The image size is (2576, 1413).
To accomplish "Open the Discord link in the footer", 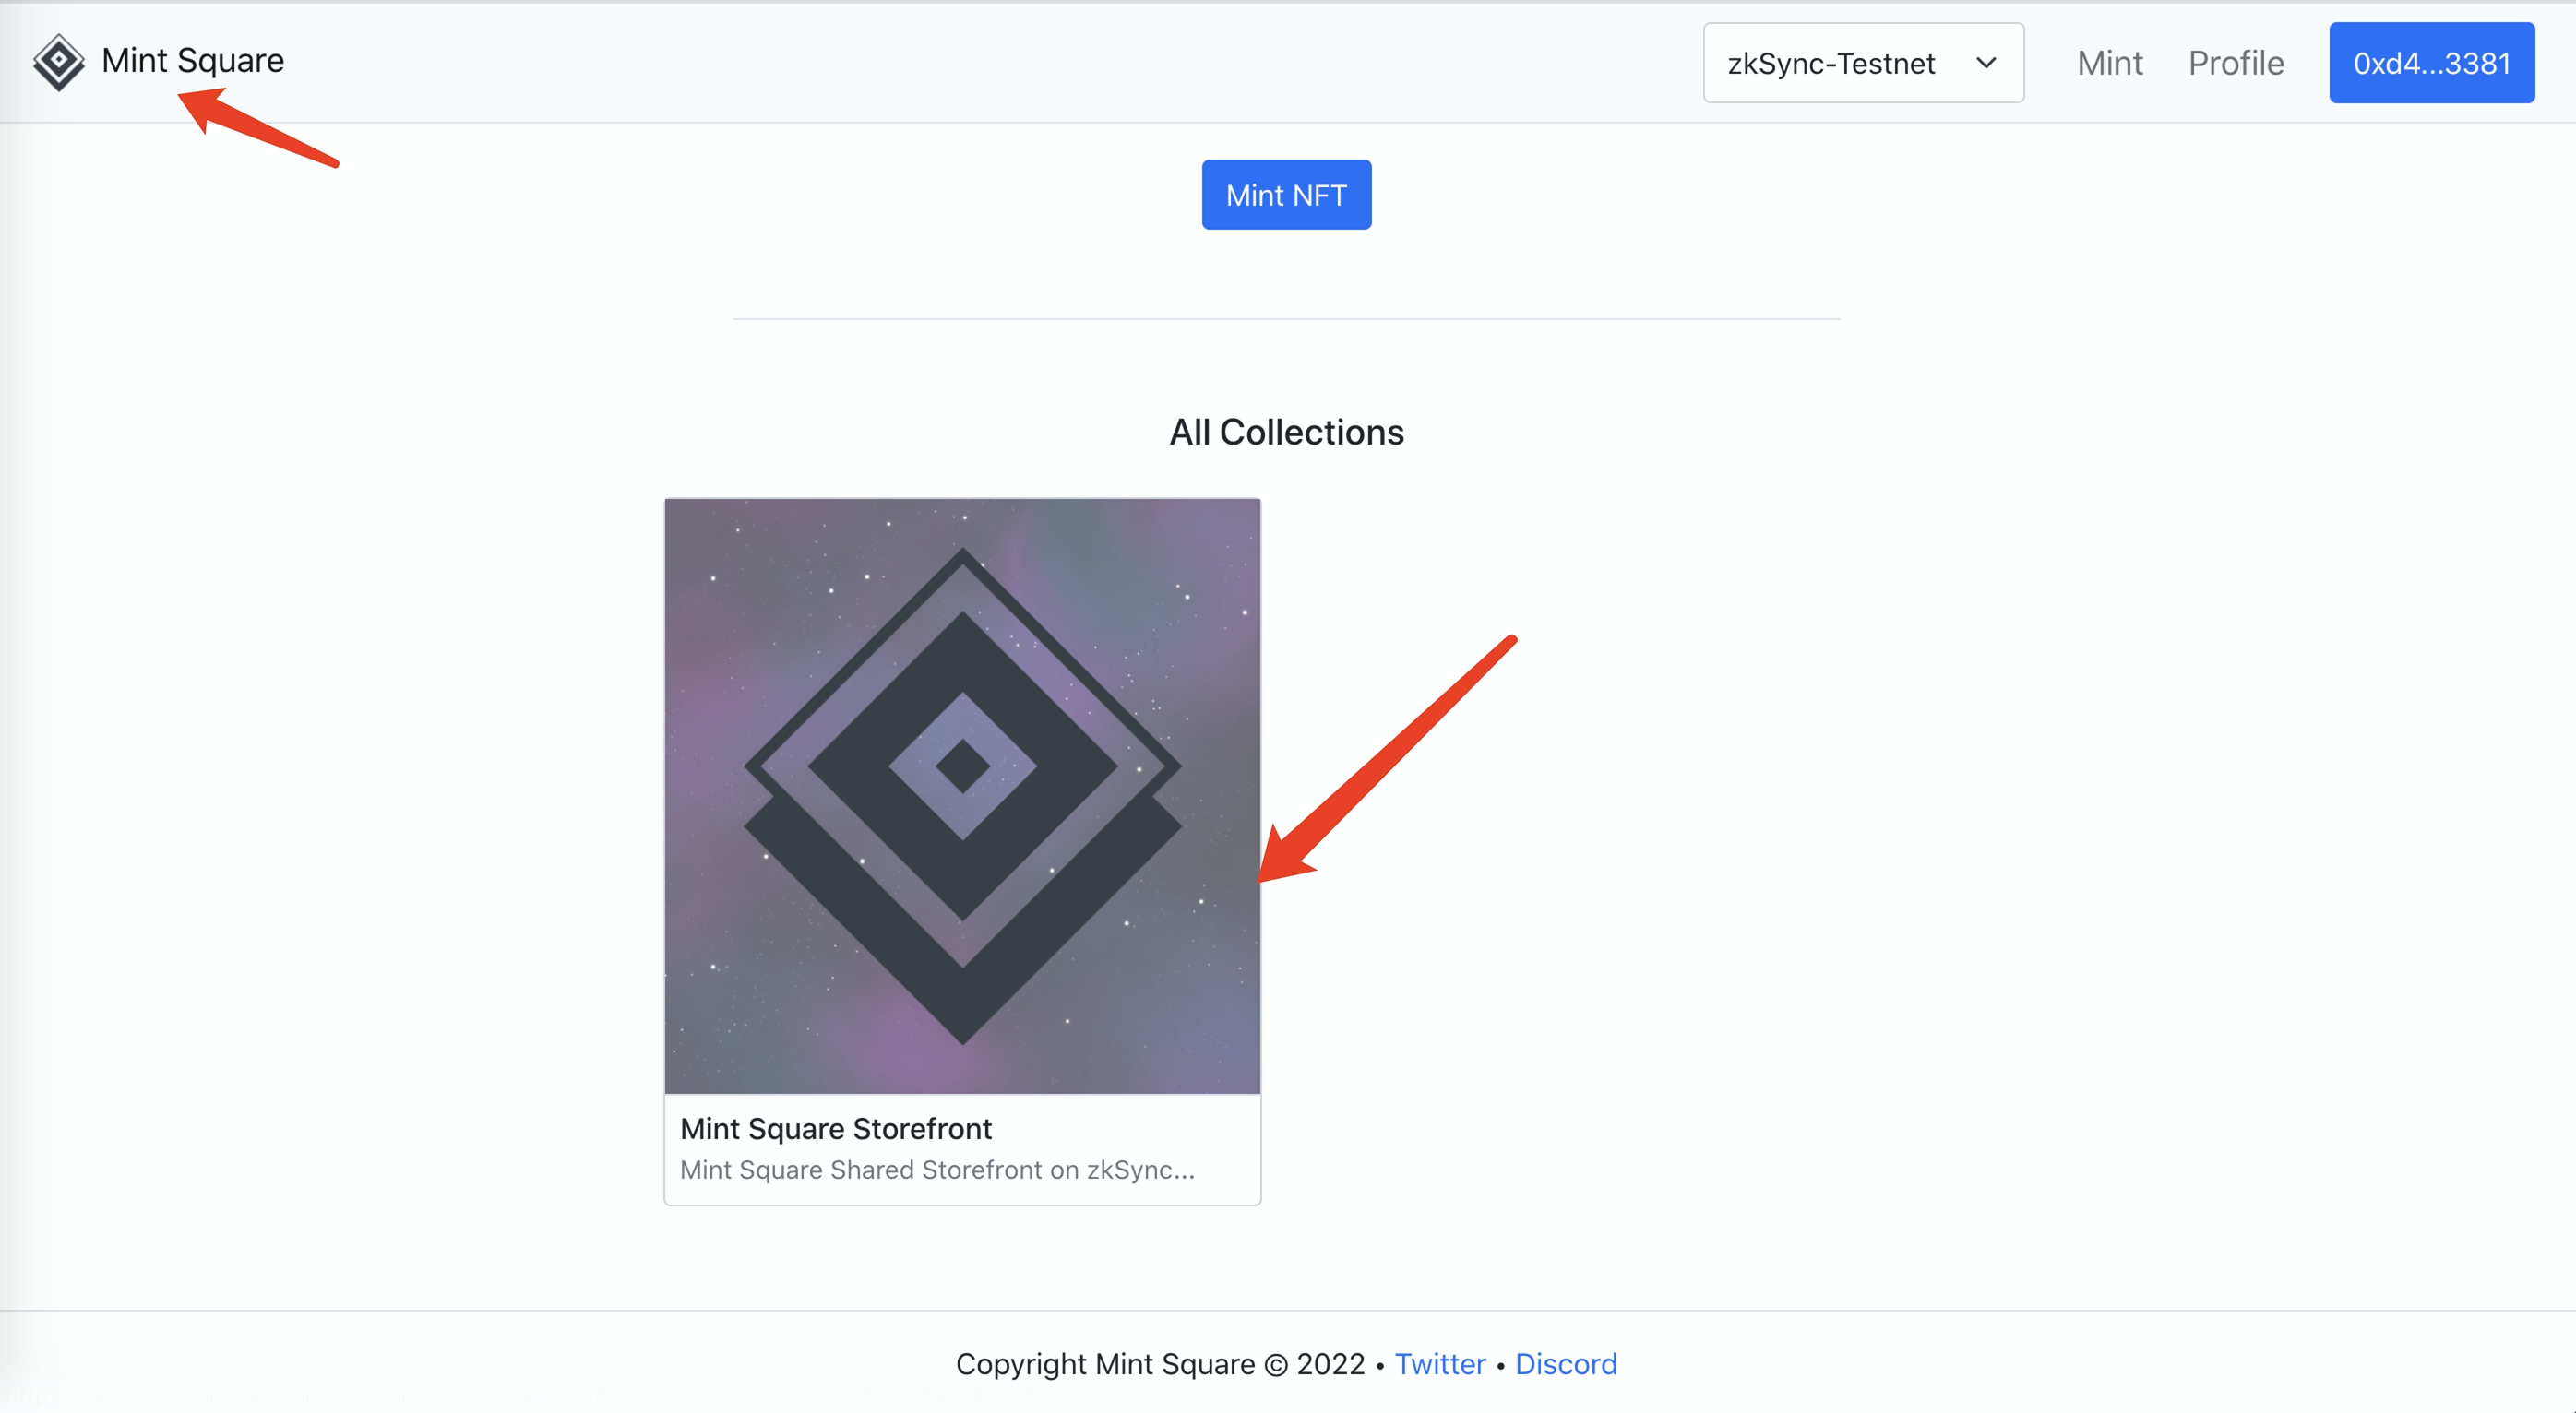I will [1565, 1364].
